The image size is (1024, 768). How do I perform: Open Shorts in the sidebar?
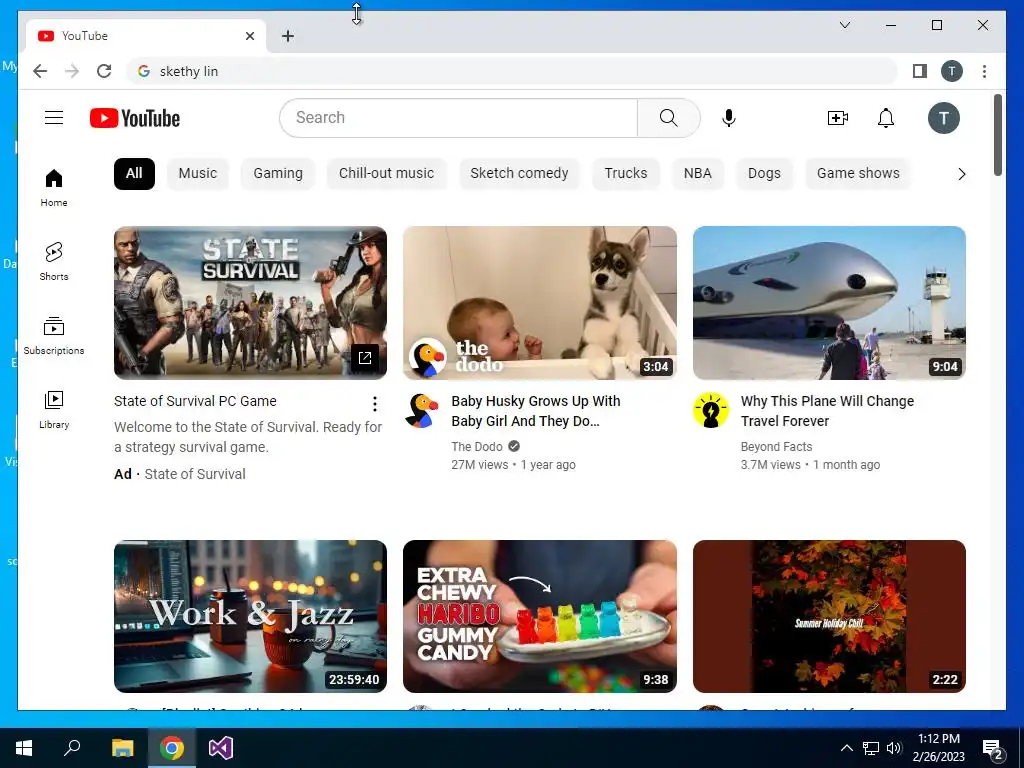[54, 261]
